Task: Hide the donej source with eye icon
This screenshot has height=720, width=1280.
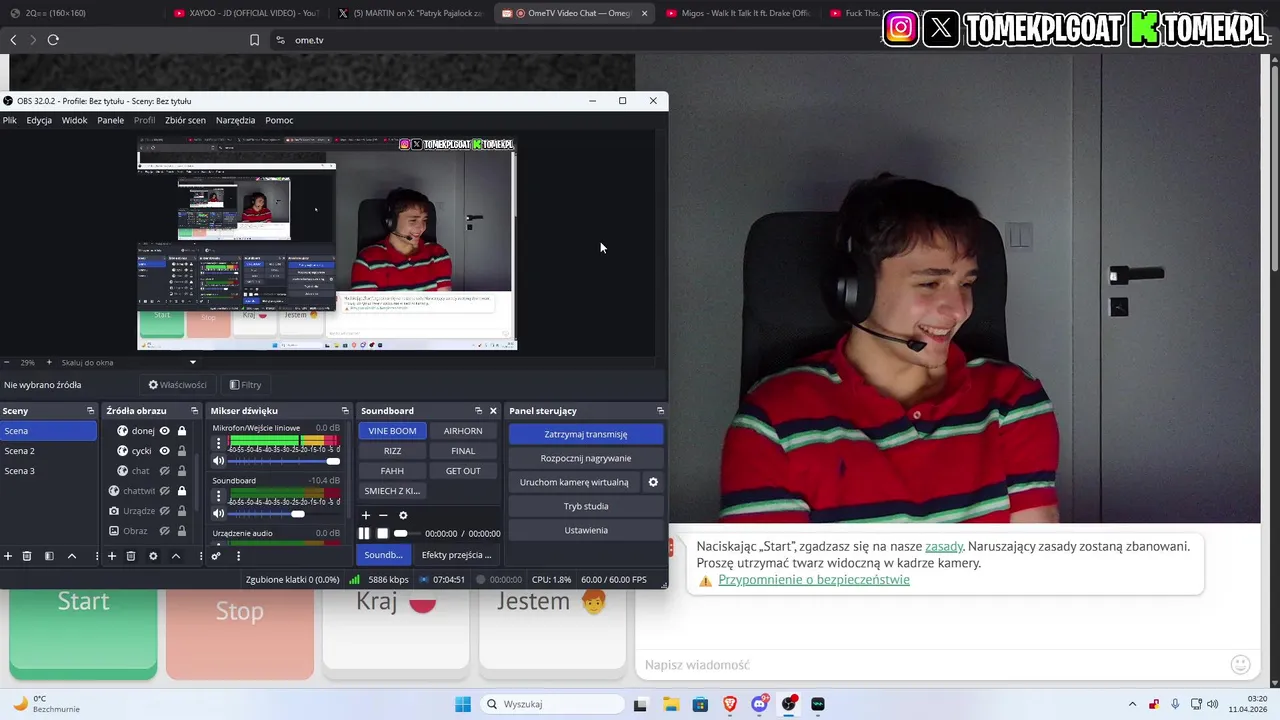Action: (165, 431)
